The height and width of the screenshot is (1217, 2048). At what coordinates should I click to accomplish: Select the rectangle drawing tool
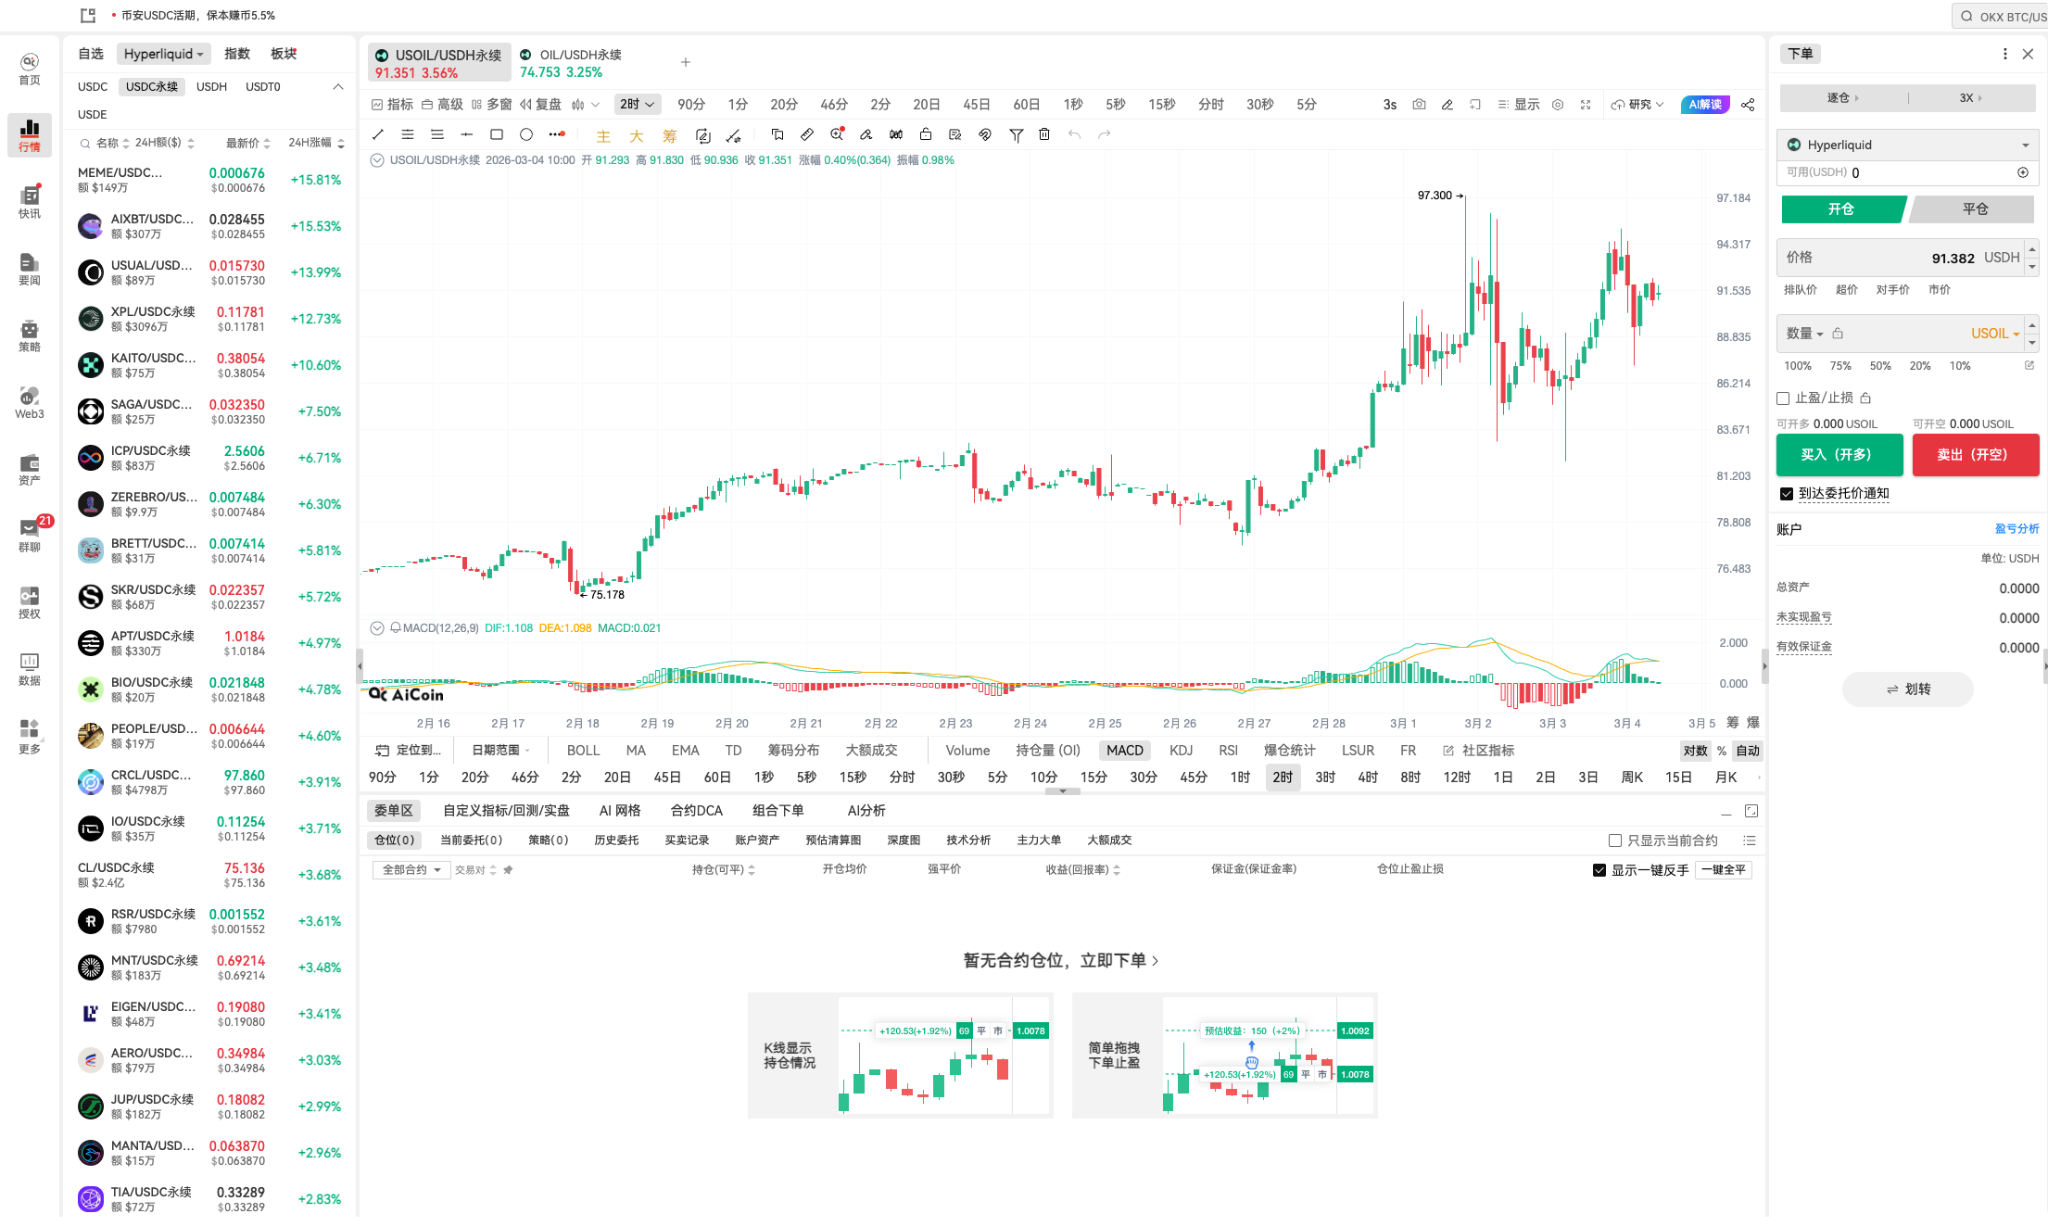(496, 135)
